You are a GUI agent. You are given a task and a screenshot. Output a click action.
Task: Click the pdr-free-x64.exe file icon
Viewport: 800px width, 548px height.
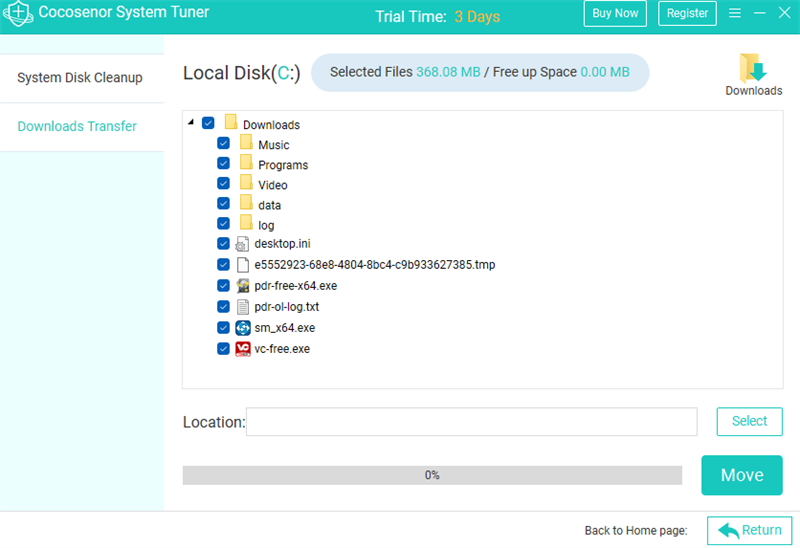(x=243, y=286)
